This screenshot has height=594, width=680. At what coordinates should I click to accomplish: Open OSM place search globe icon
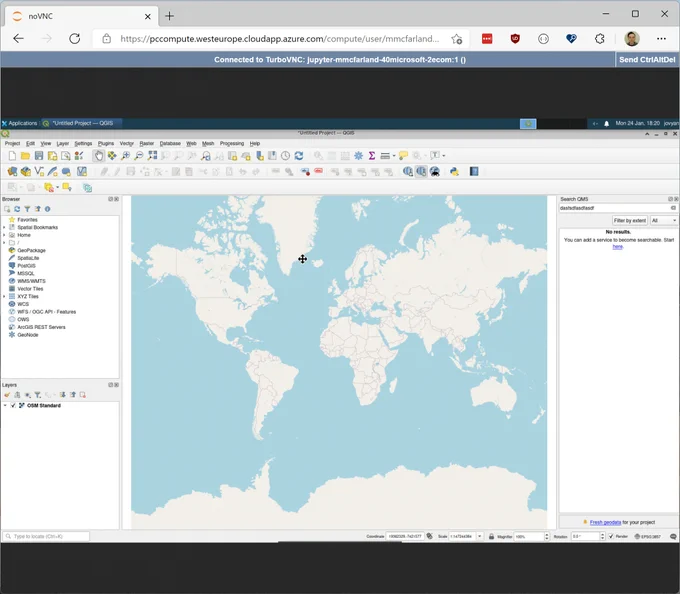[435, 172]
